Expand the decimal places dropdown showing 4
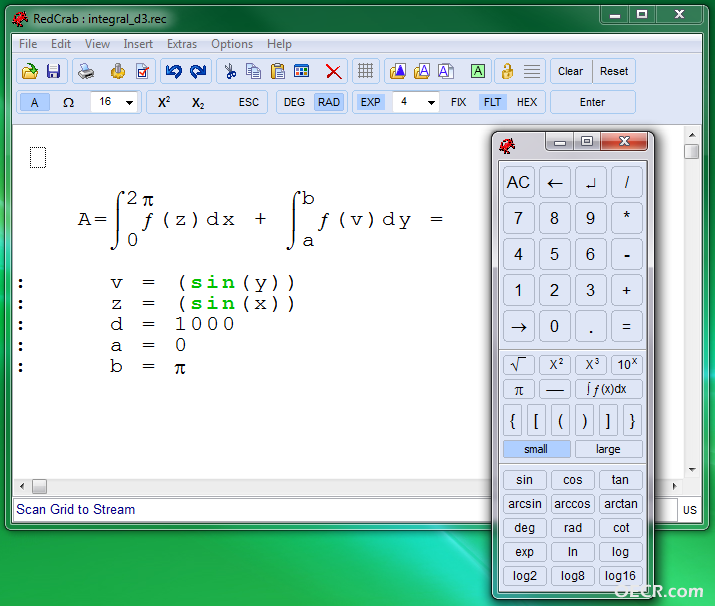715x606 pixels. click(x=415, y=102)
